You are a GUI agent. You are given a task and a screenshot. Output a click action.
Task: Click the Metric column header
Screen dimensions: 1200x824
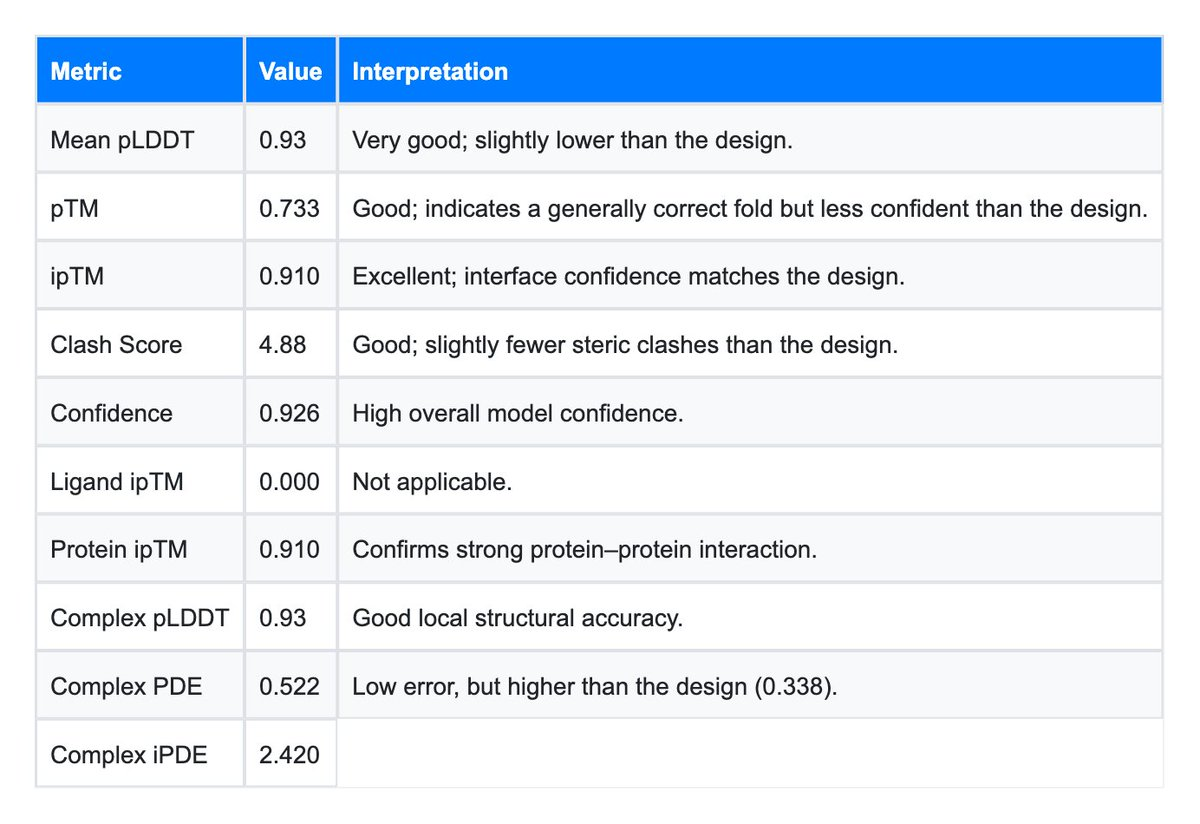(x=86, y=72)
